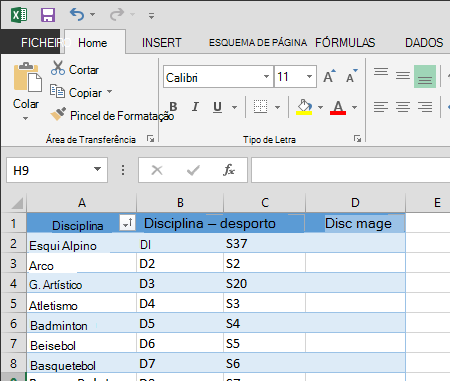Increase font size with large A

coord(329,76)
